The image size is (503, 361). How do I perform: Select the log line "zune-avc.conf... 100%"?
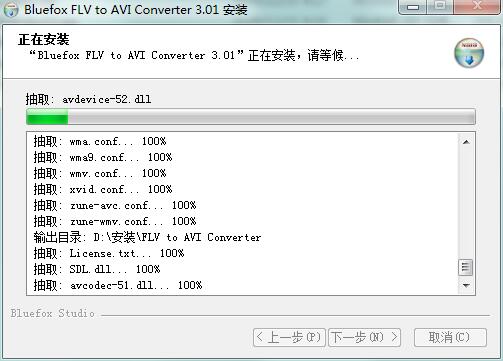coord(115,205)
